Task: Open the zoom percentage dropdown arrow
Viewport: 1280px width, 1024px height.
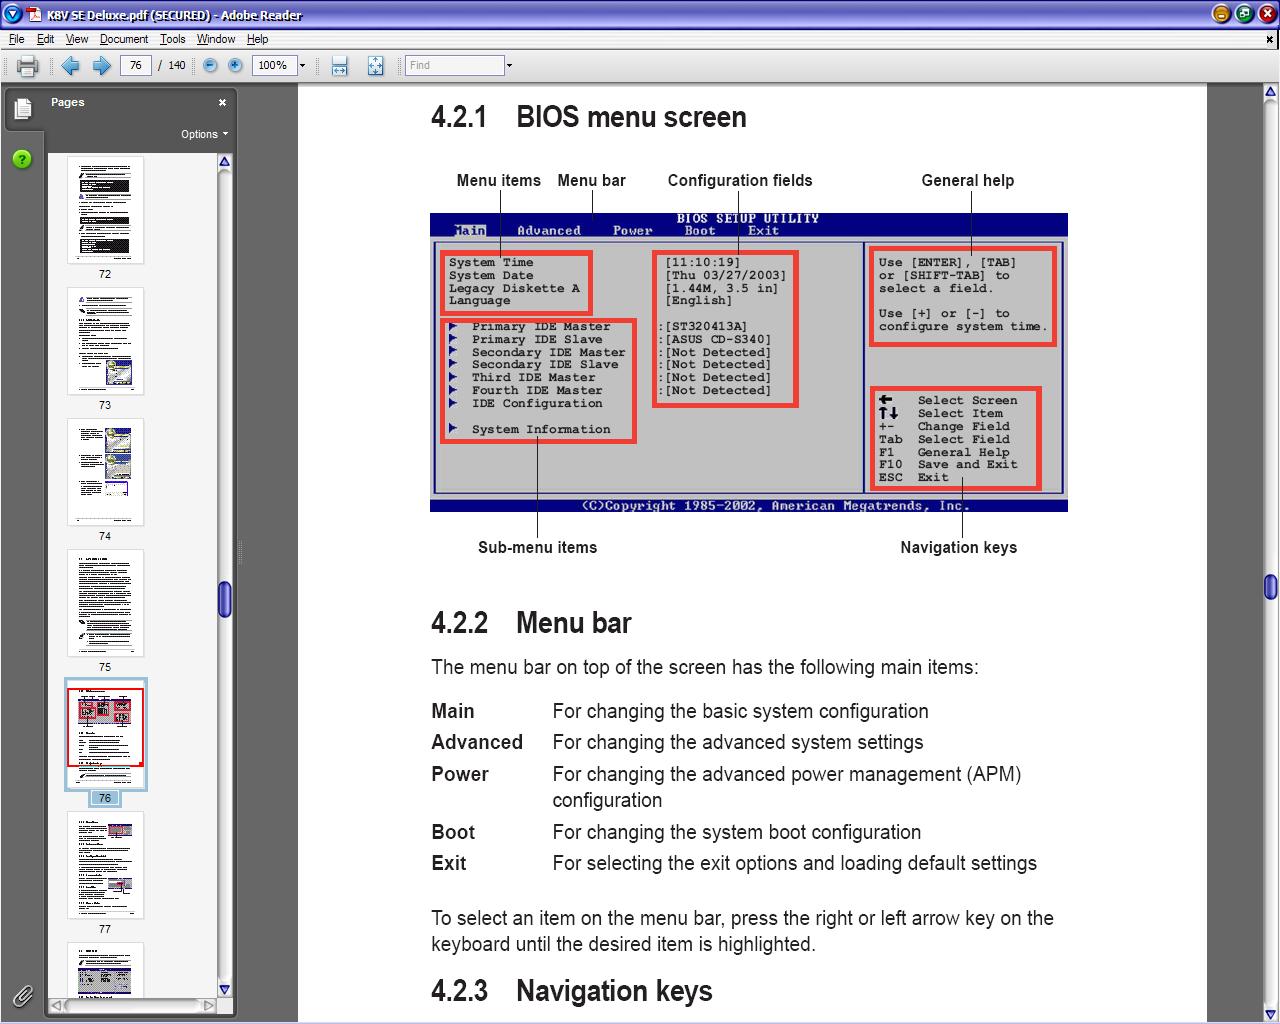Action: pos(303,66)
